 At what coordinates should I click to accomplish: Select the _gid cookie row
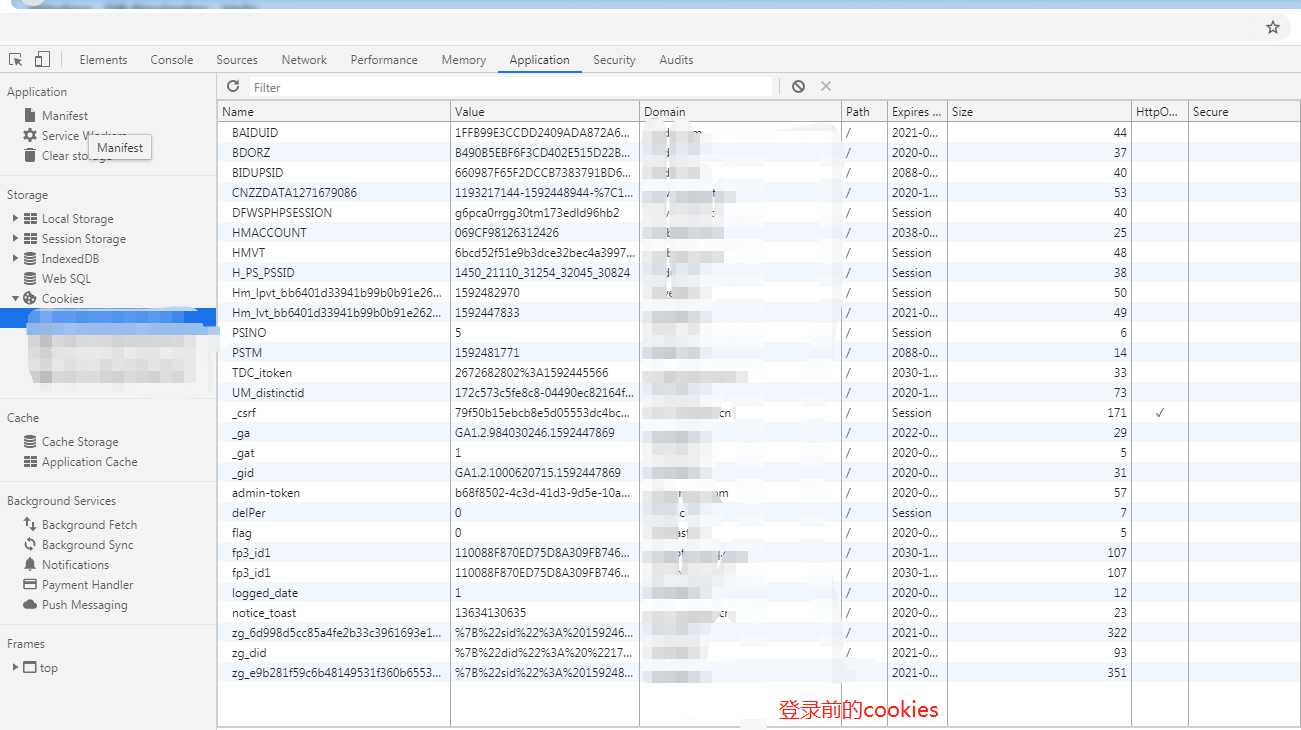(759, 473)
